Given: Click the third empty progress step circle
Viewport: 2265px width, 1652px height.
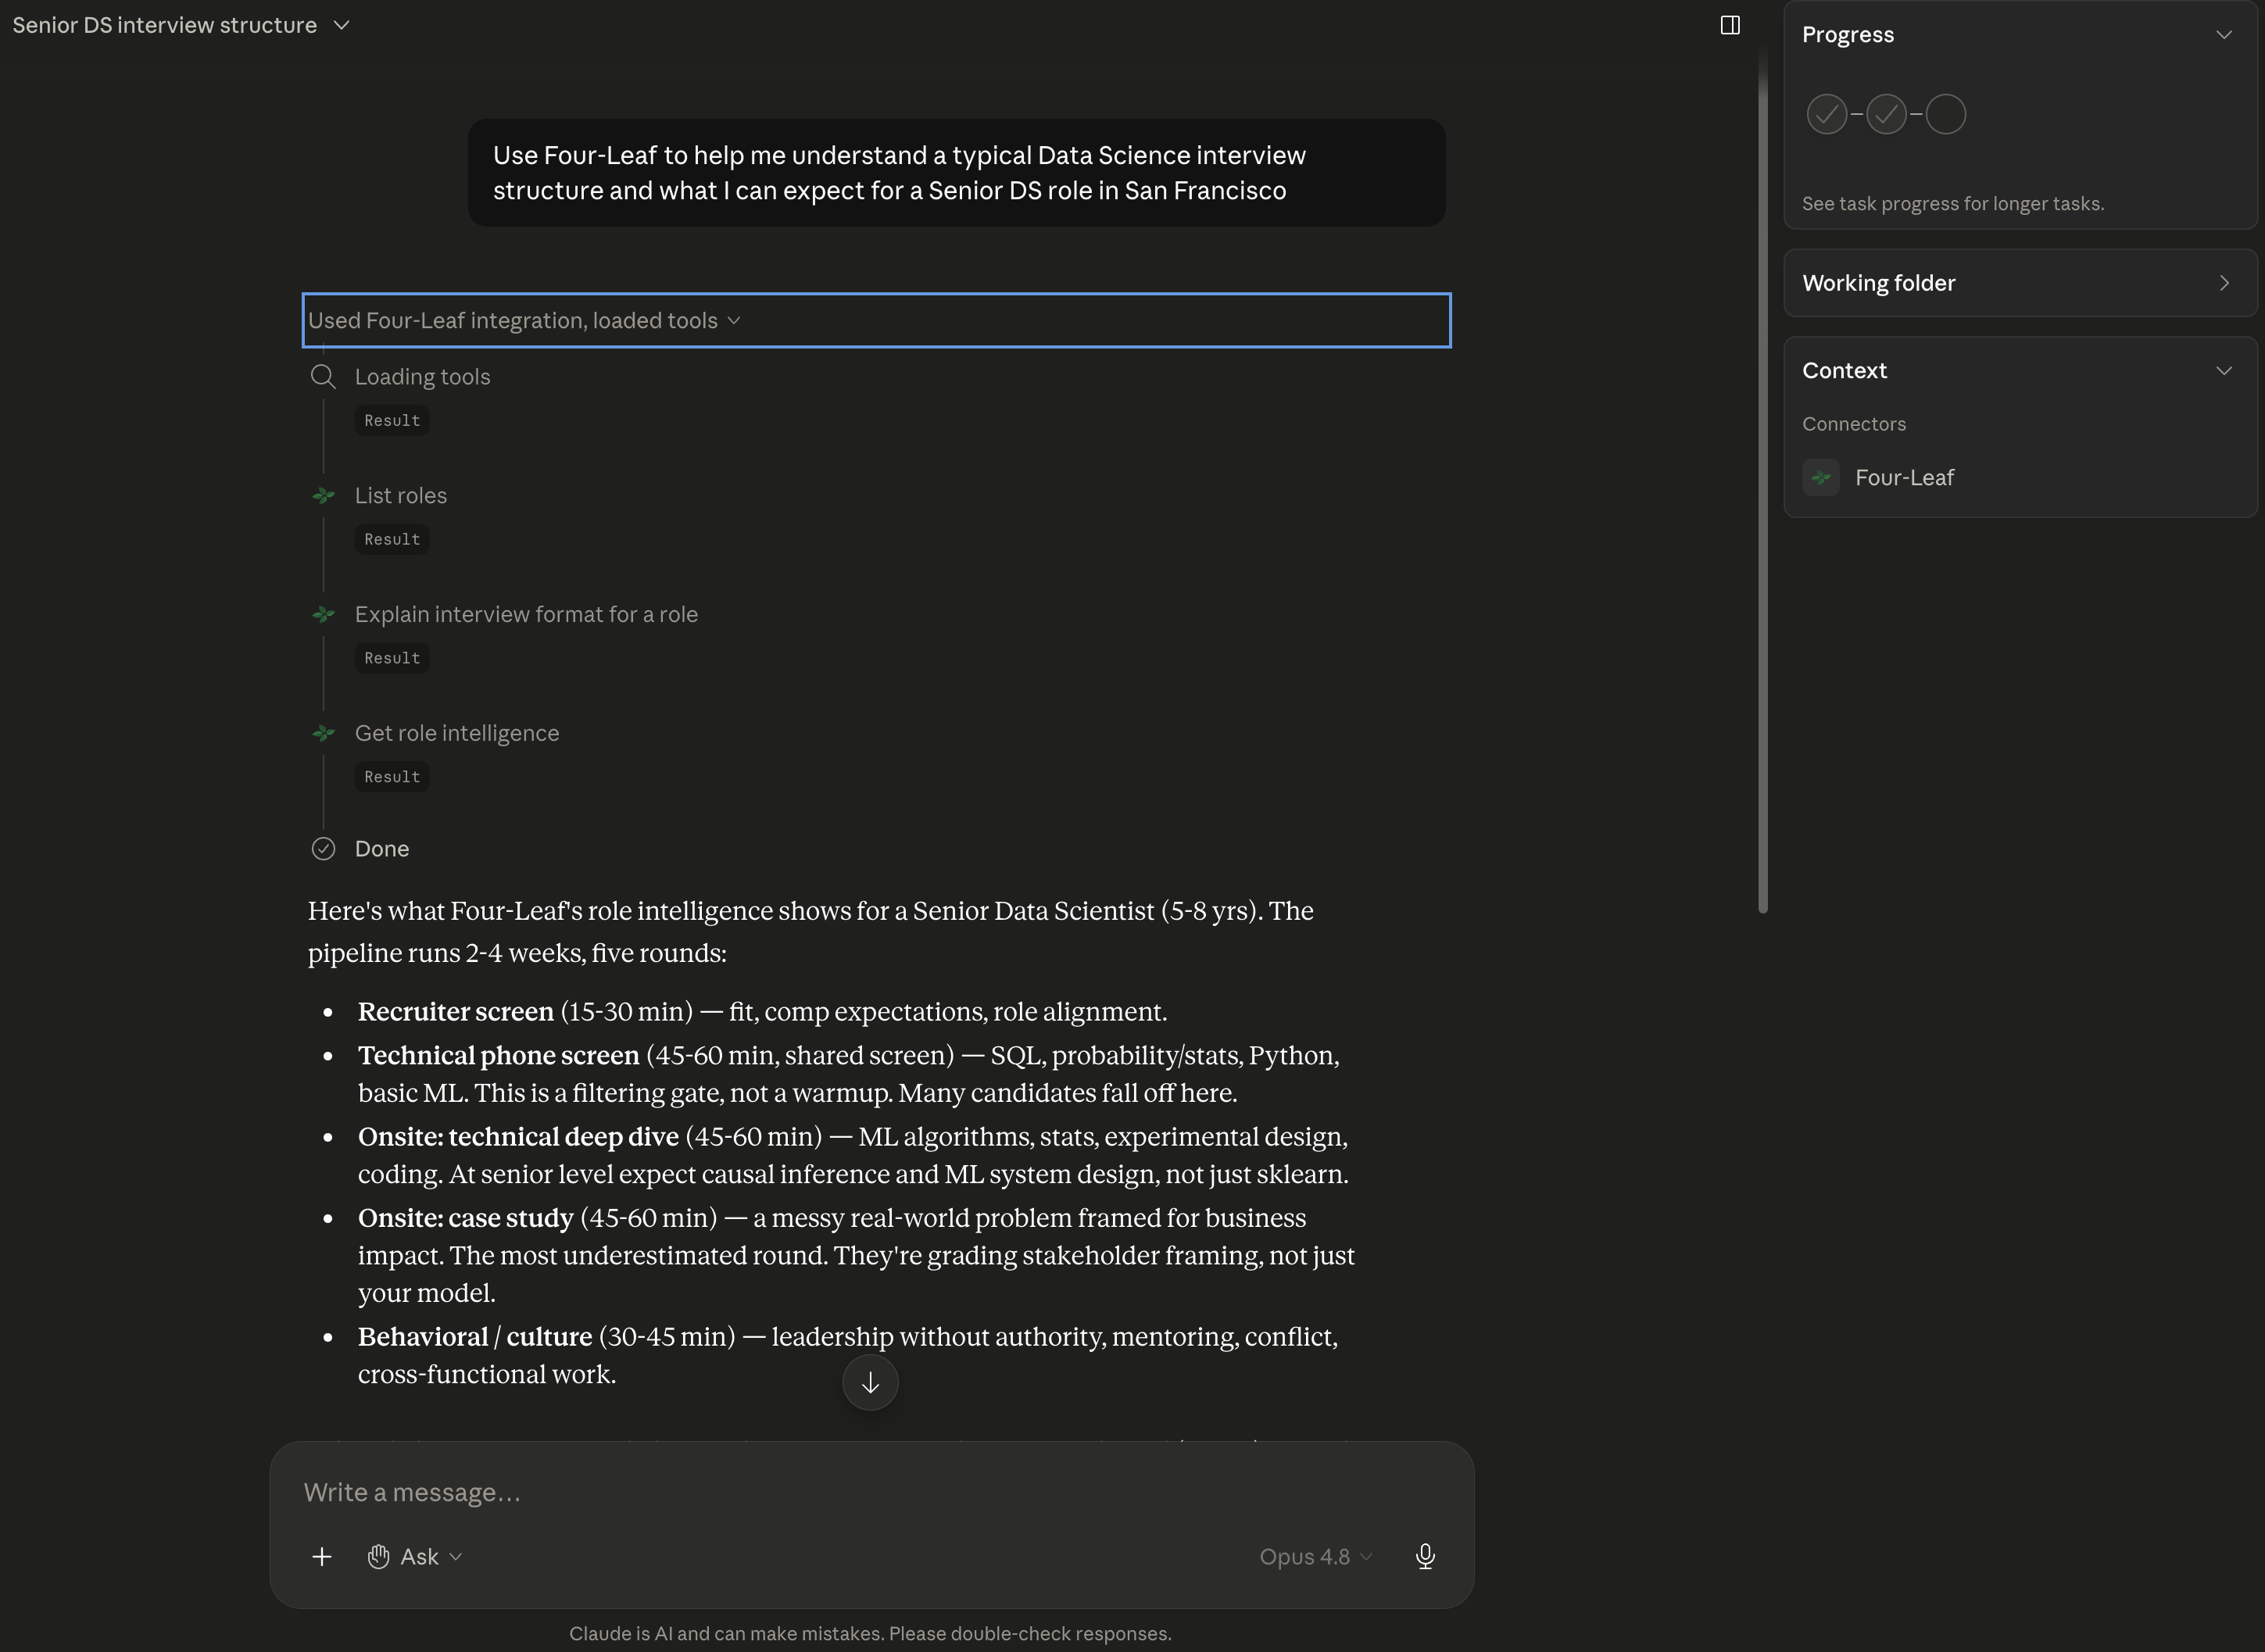Looking at the screenshot, I should pos(1946,114).
